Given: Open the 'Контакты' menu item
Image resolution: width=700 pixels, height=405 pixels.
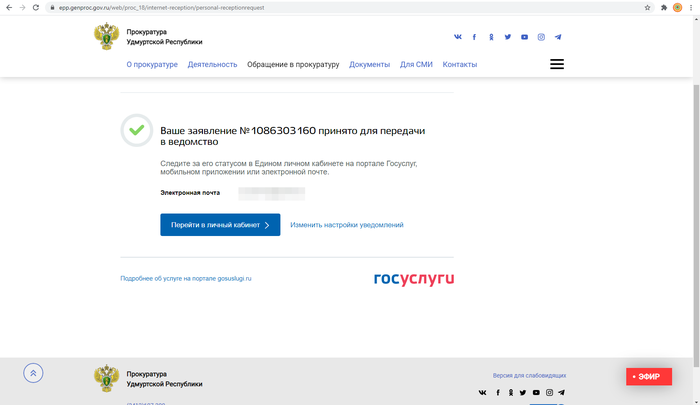Looking at the screenshot, I should coord(459,64).
